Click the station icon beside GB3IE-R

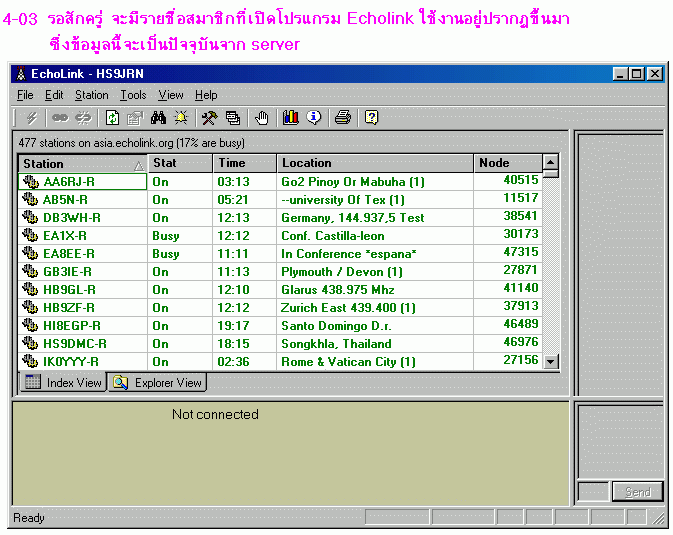click(x=30, y=272)
